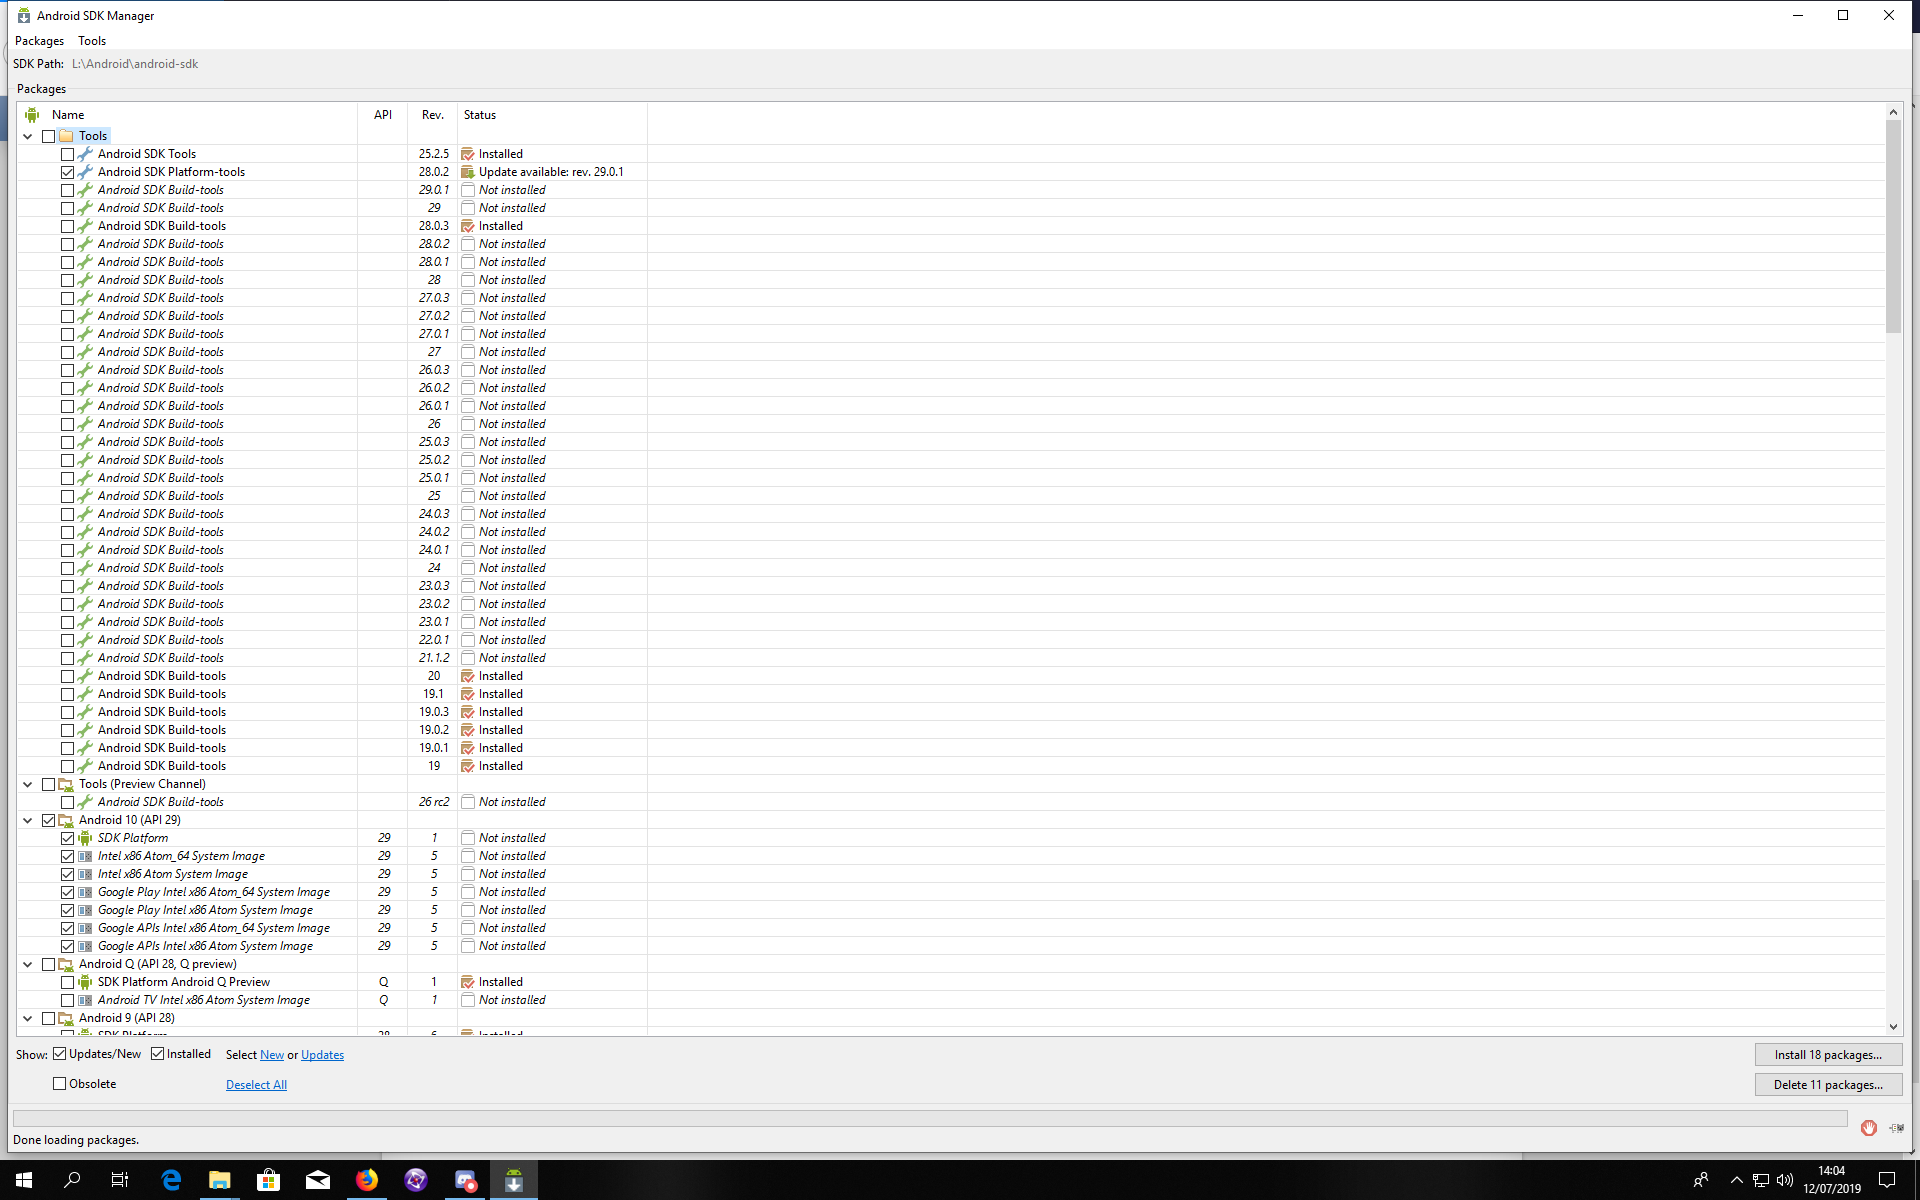The height and width of the screenshot is (1200, 1920).
Task: Check the Android SDK Tools checkbox
Action: point(67,154)
